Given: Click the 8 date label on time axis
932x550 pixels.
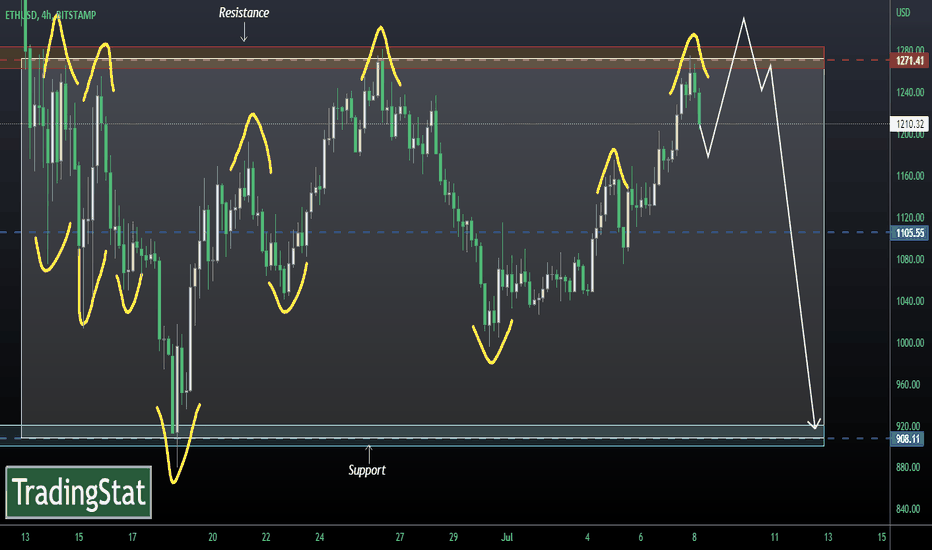Looking at the screenshot, I should 694,538.
